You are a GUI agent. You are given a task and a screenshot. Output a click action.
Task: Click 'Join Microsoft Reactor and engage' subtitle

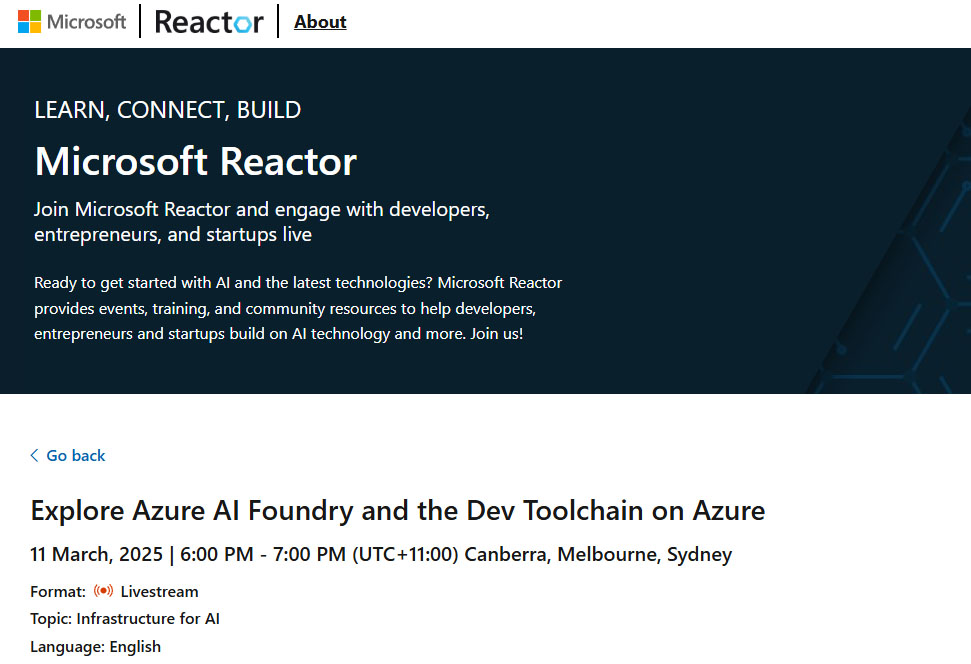click(262, 222)
